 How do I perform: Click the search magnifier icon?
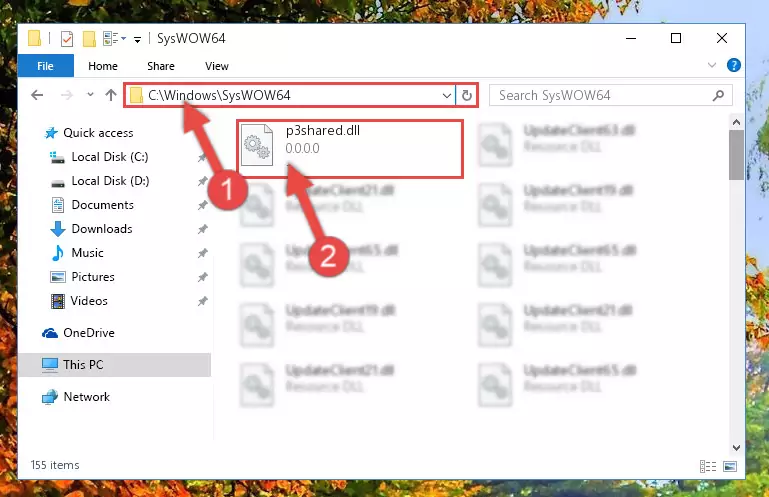pyautogui.click(x=718, y=95)
